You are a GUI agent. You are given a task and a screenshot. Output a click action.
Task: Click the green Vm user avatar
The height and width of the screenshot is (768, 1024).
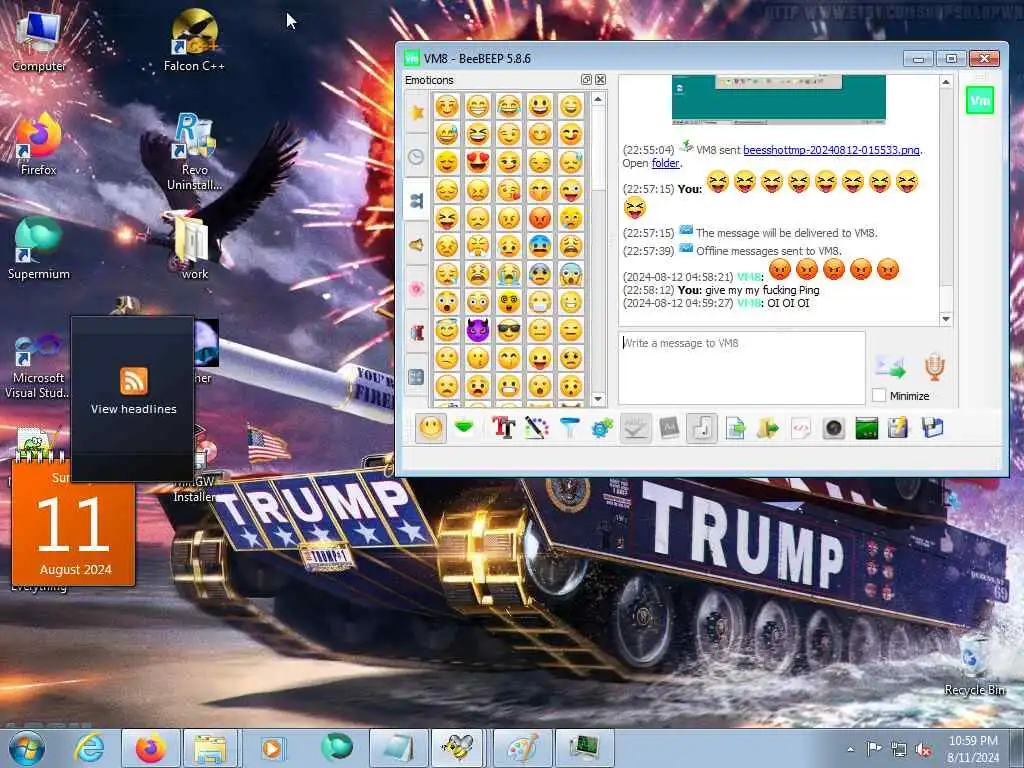980,101
